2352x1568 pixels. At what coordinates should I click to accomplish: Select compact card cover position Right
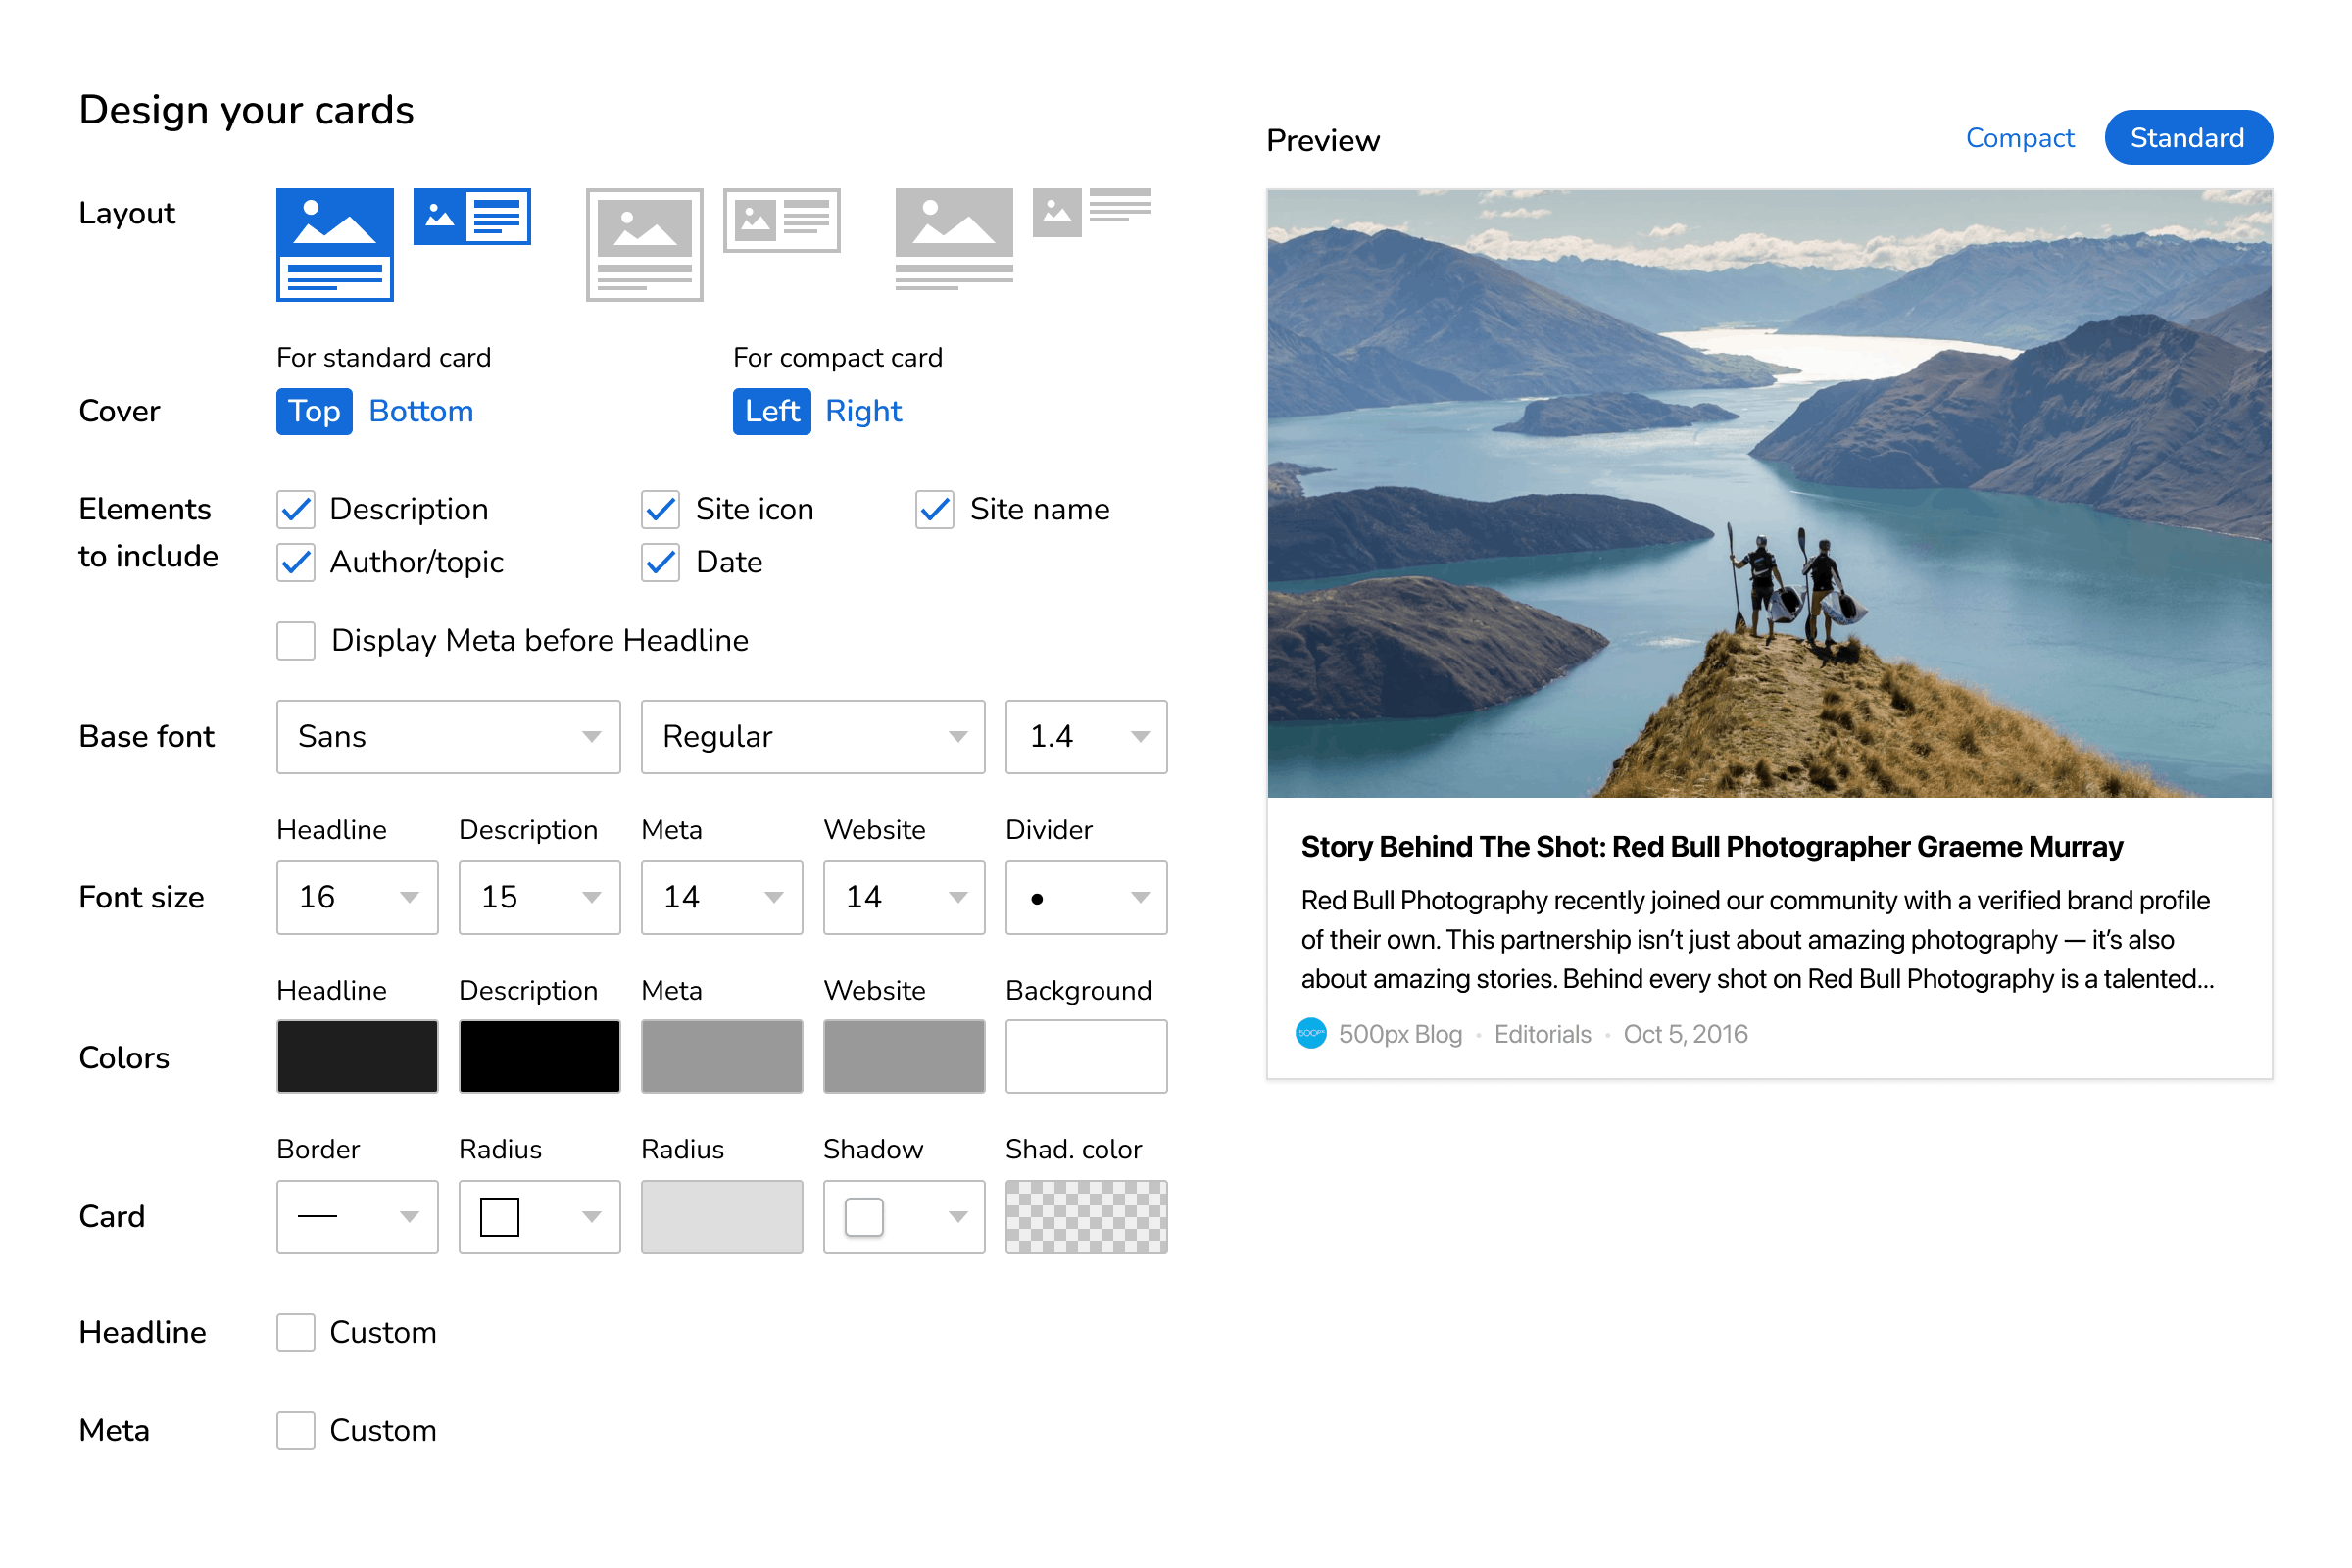pyautogui.click(x=864, y=410)
